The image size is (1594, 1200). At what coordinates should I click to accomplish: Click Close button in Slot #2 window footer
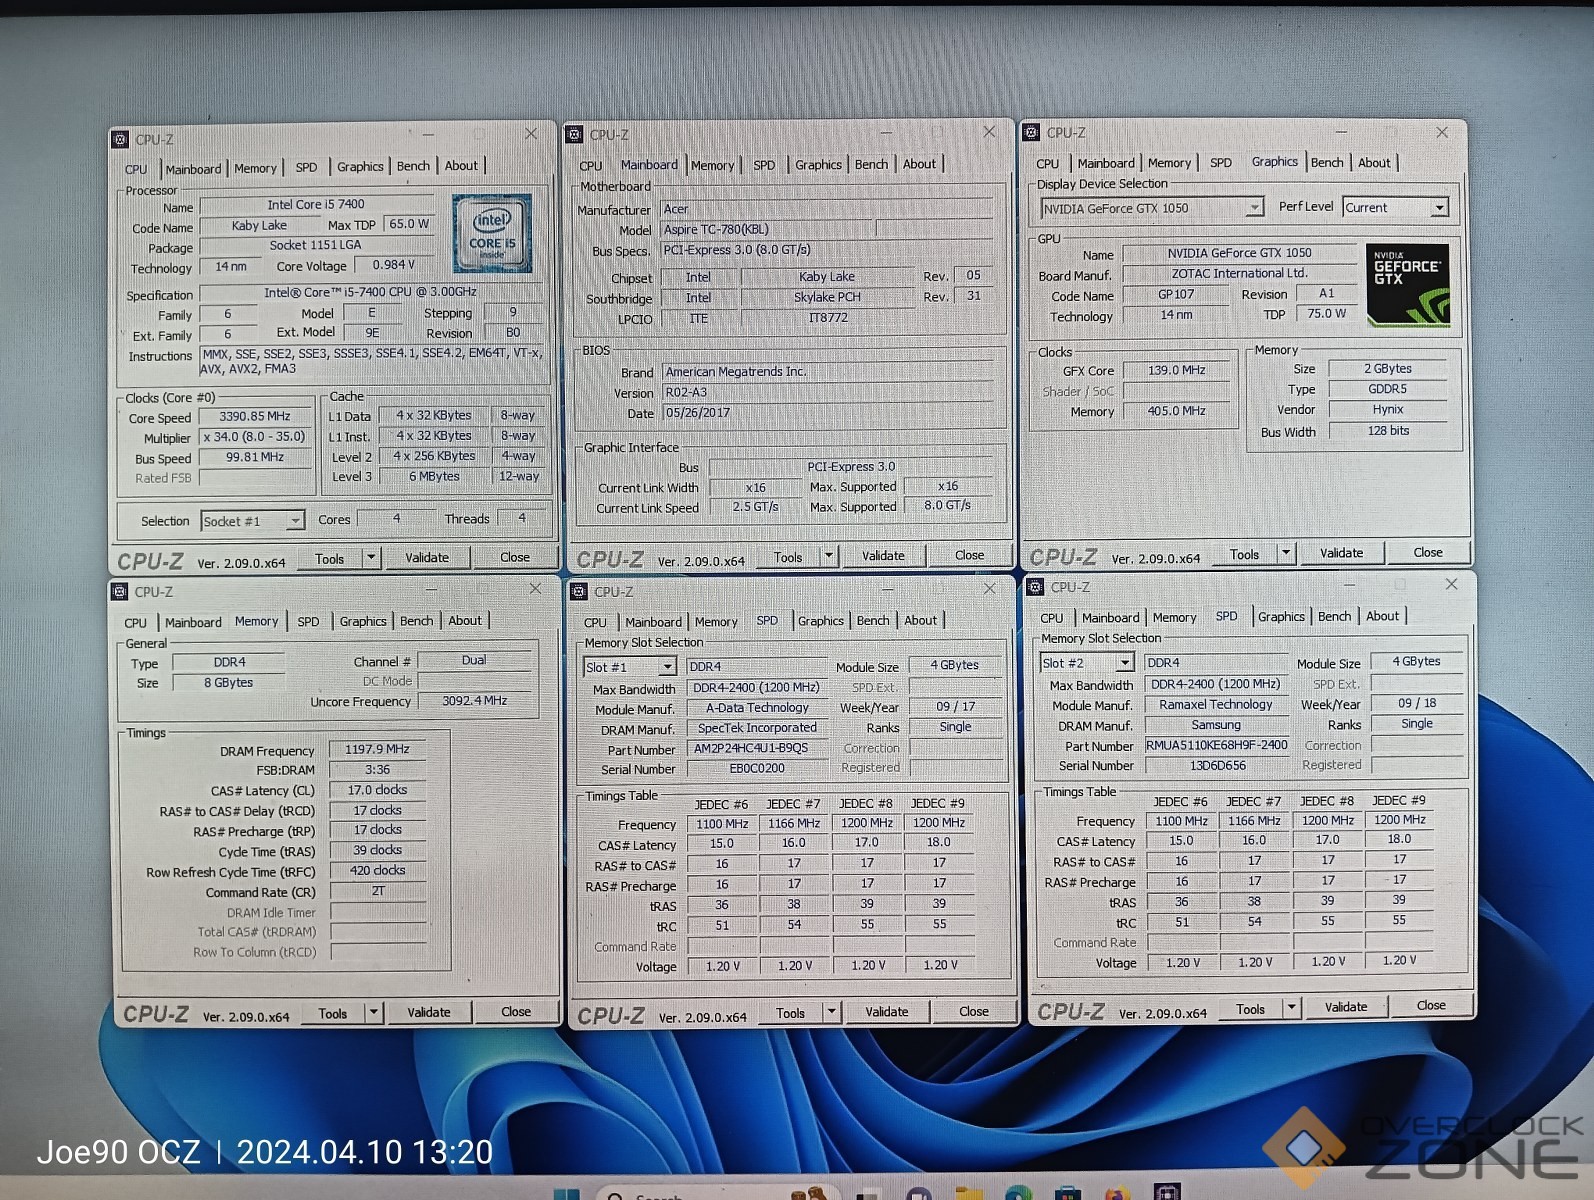pos(1431,1005)
